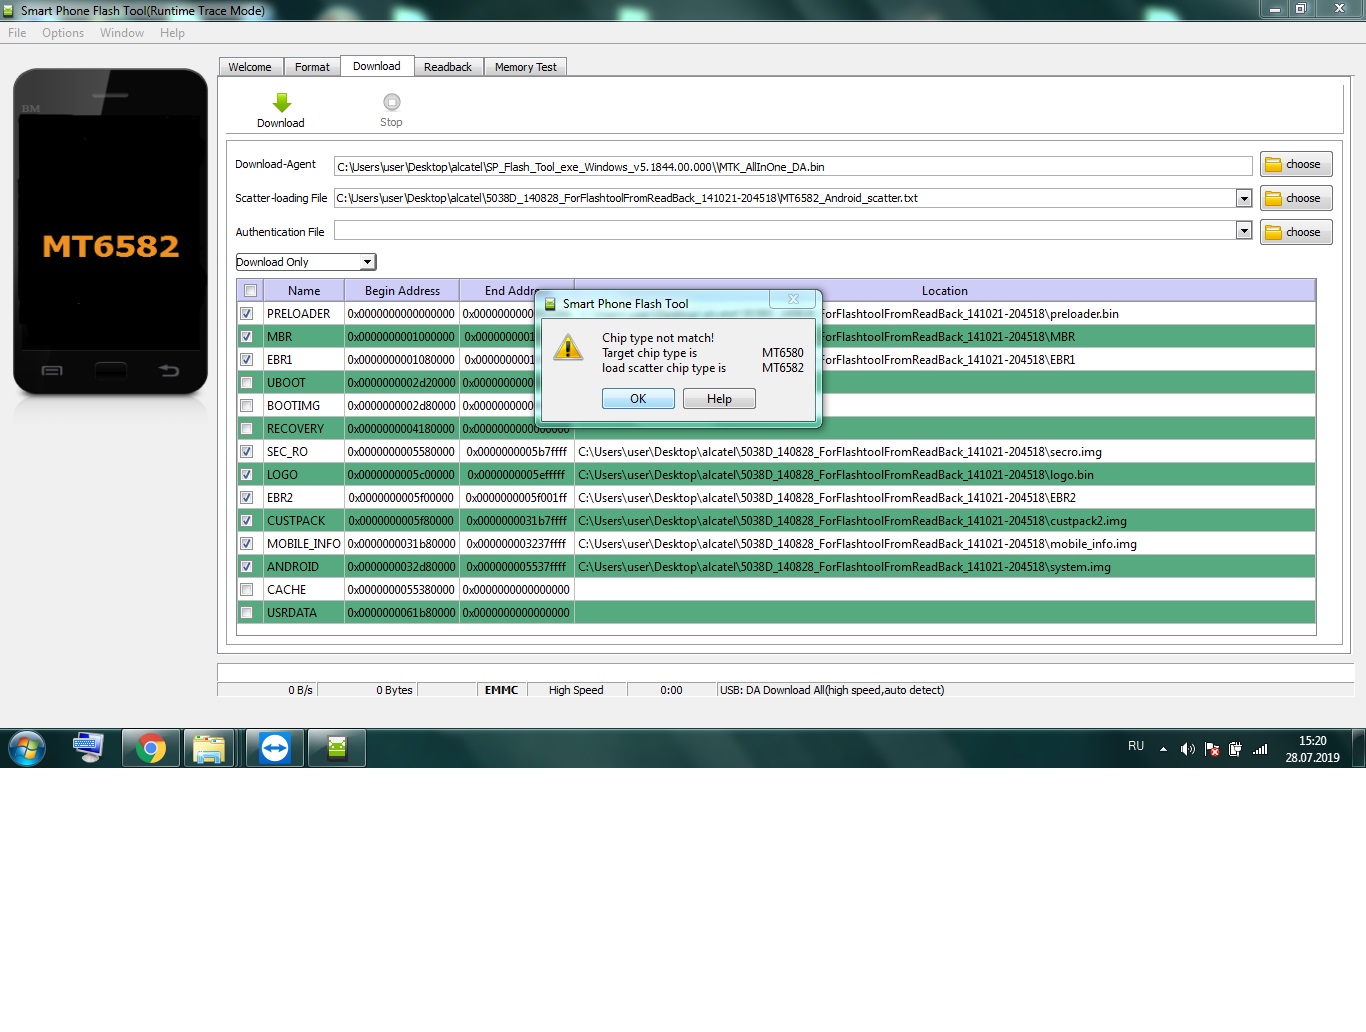Toggle the ANDROID partition checkbox

tap(247, 567)
